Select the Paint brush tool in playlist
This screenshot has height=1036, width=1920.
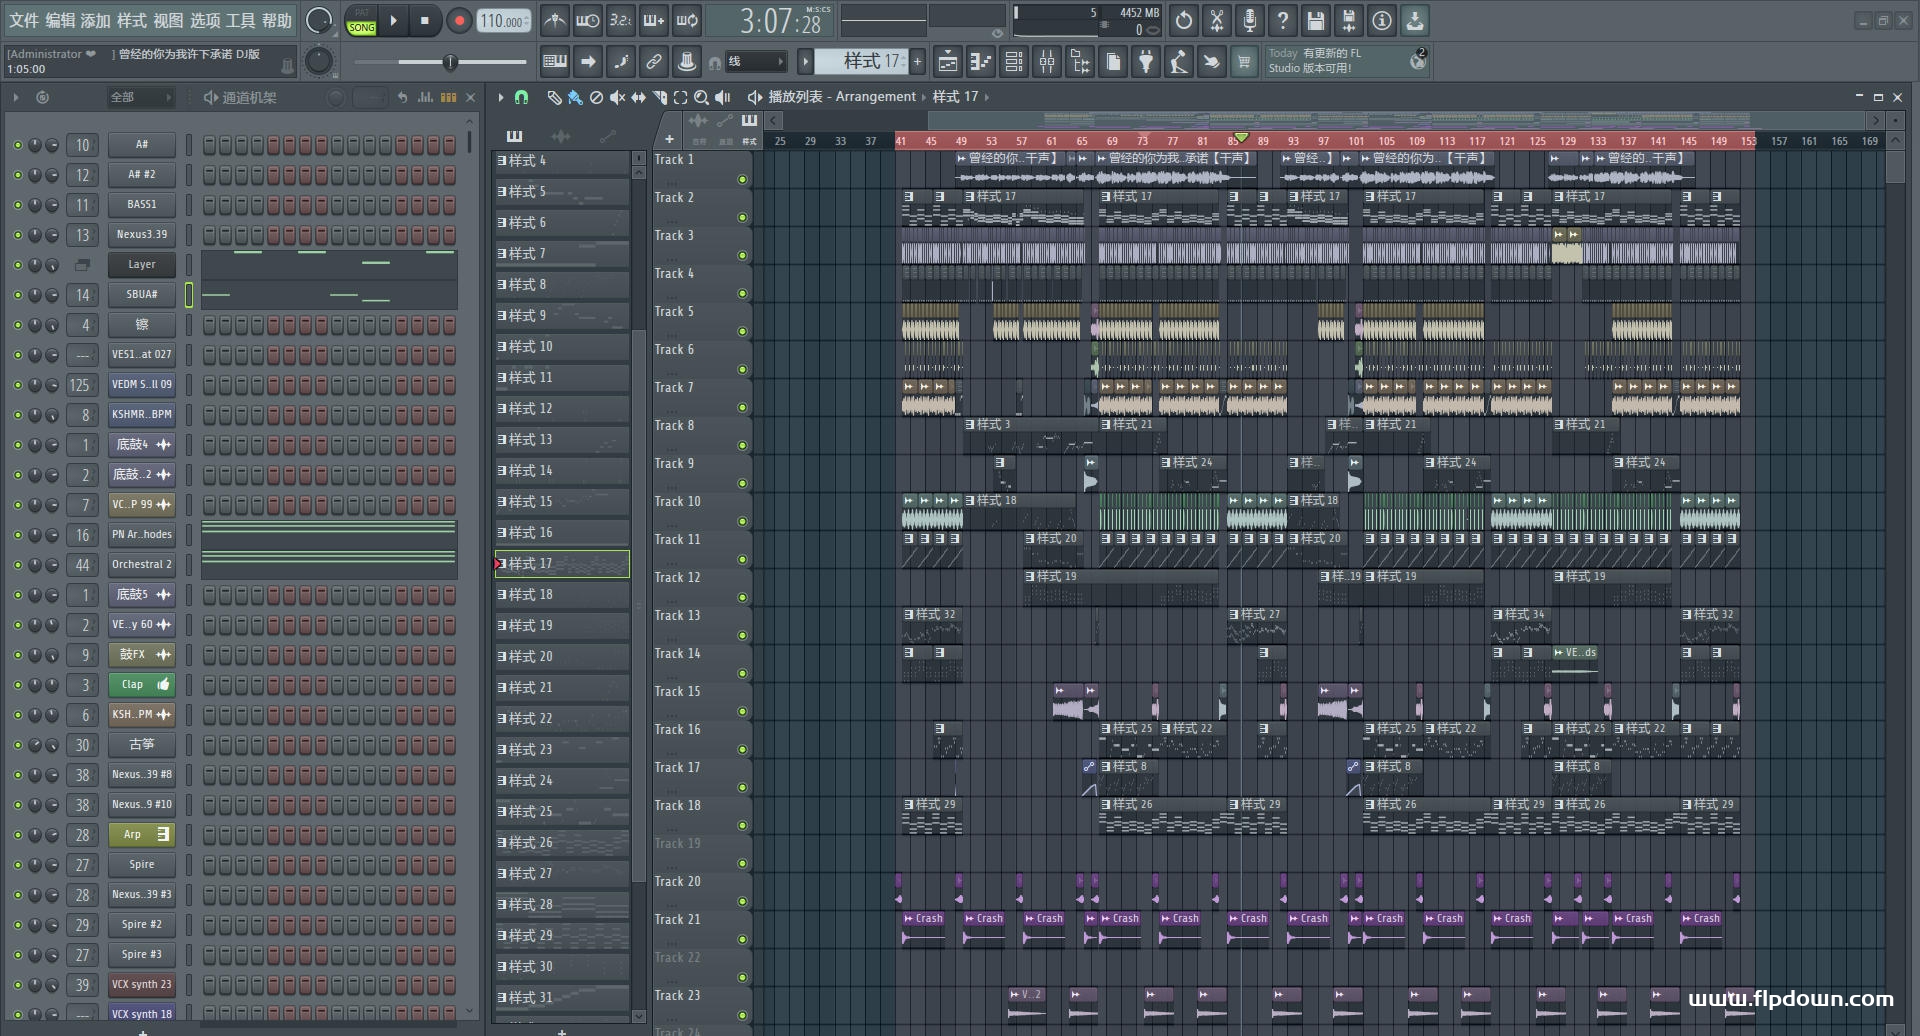(575, 97)
